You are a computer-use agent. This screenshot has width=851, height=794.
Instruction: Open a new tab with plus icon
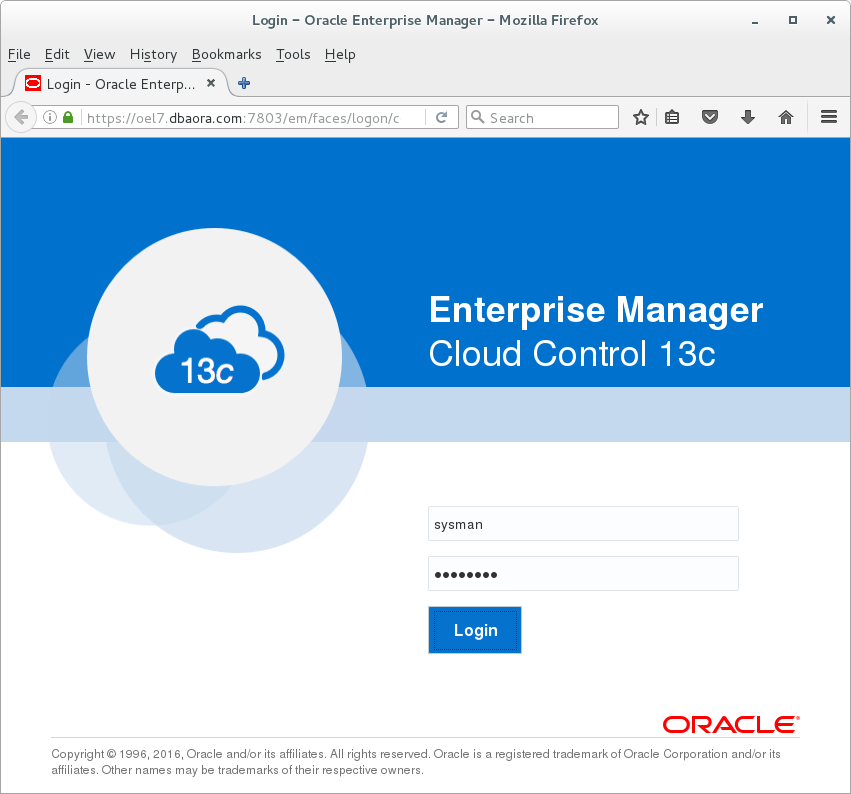click(244, 83)
